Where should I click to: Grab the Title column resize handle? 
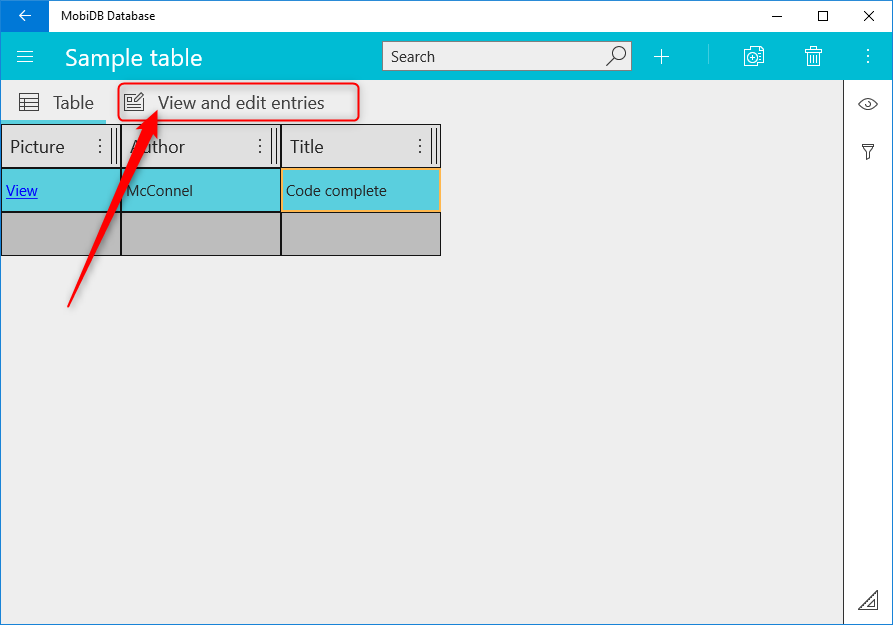coord(435,146)
